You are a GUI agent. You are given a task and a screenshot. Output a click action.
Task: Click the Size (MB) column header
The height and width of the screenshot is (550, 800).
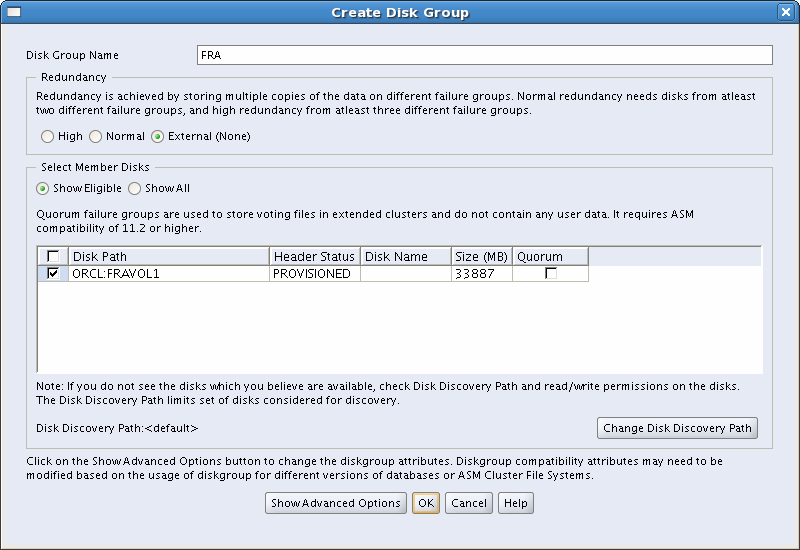pyautogui.click(x=481, y=257)
